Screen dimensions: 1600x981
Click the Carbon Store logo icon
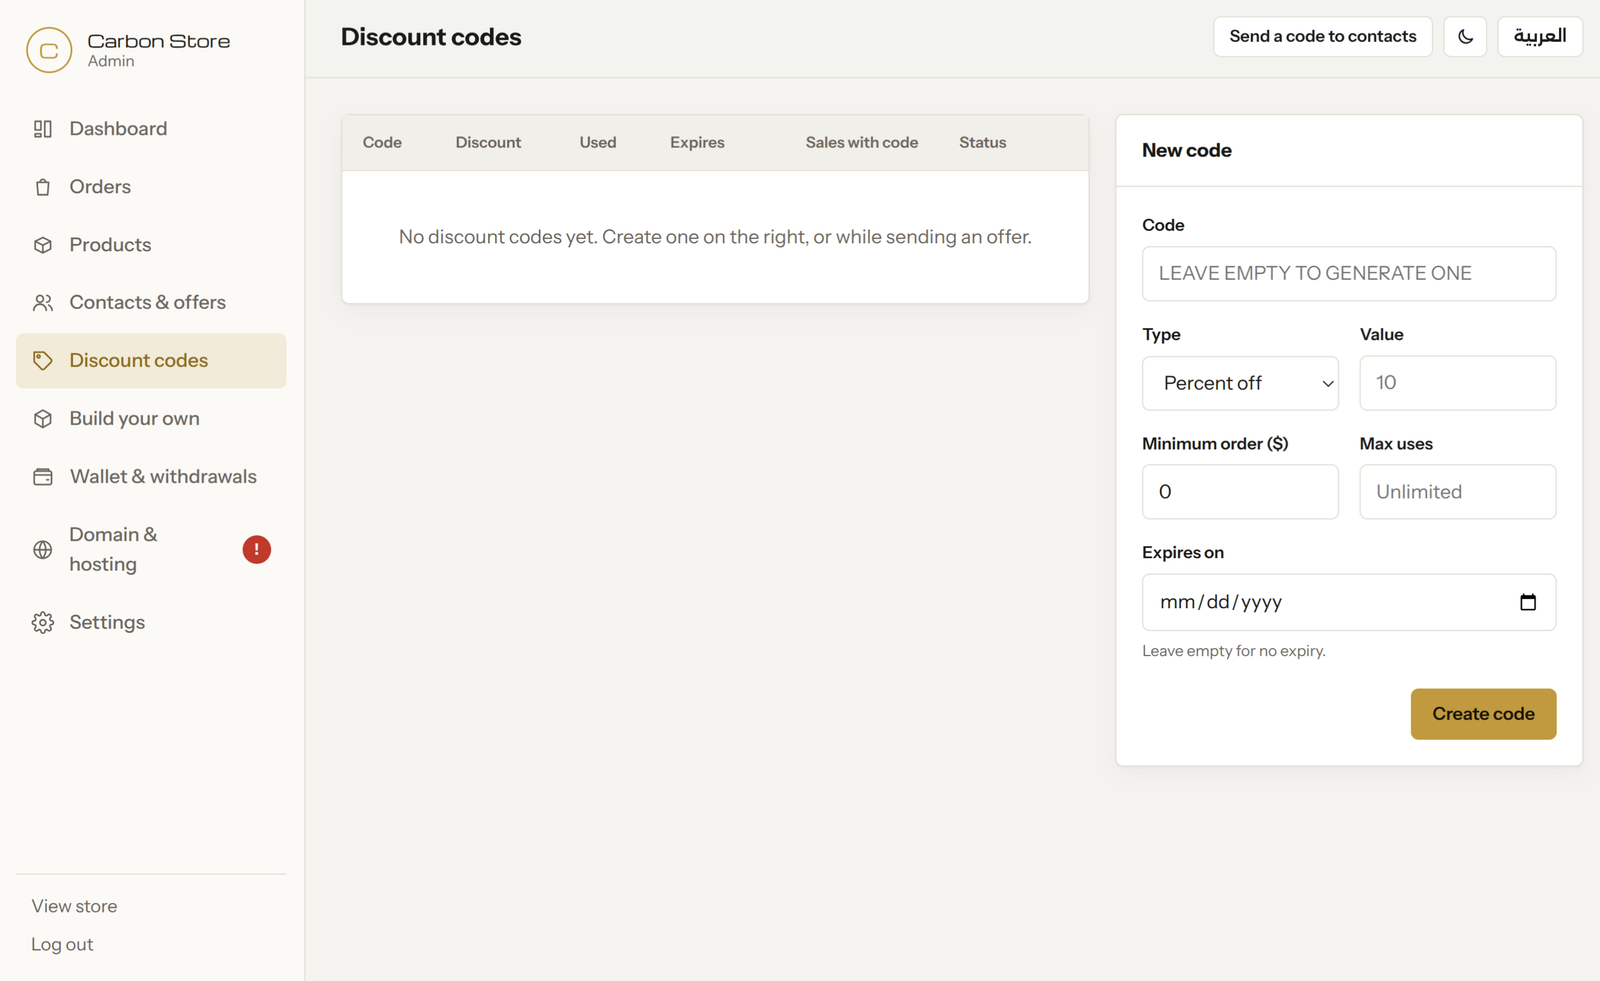pyautogui.click(x=49, y=50)
